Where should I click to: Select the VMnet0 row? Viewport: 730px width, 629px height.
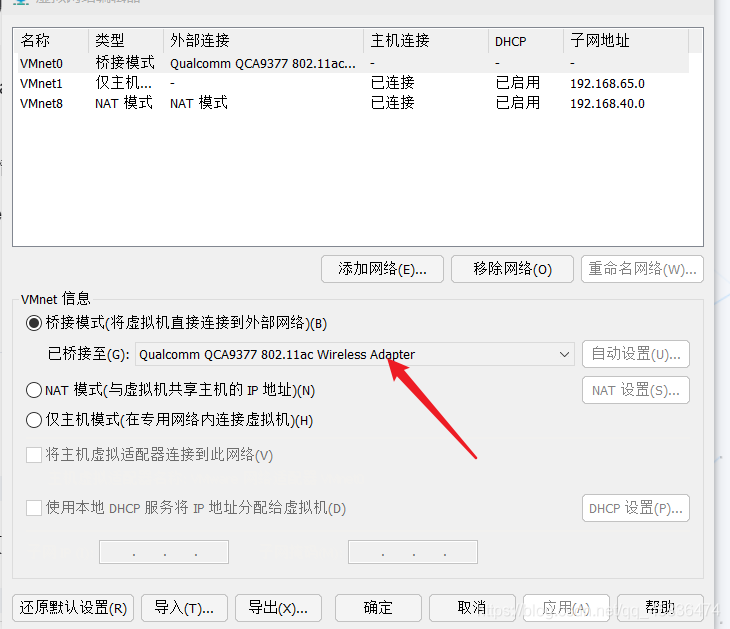[353, 63]
